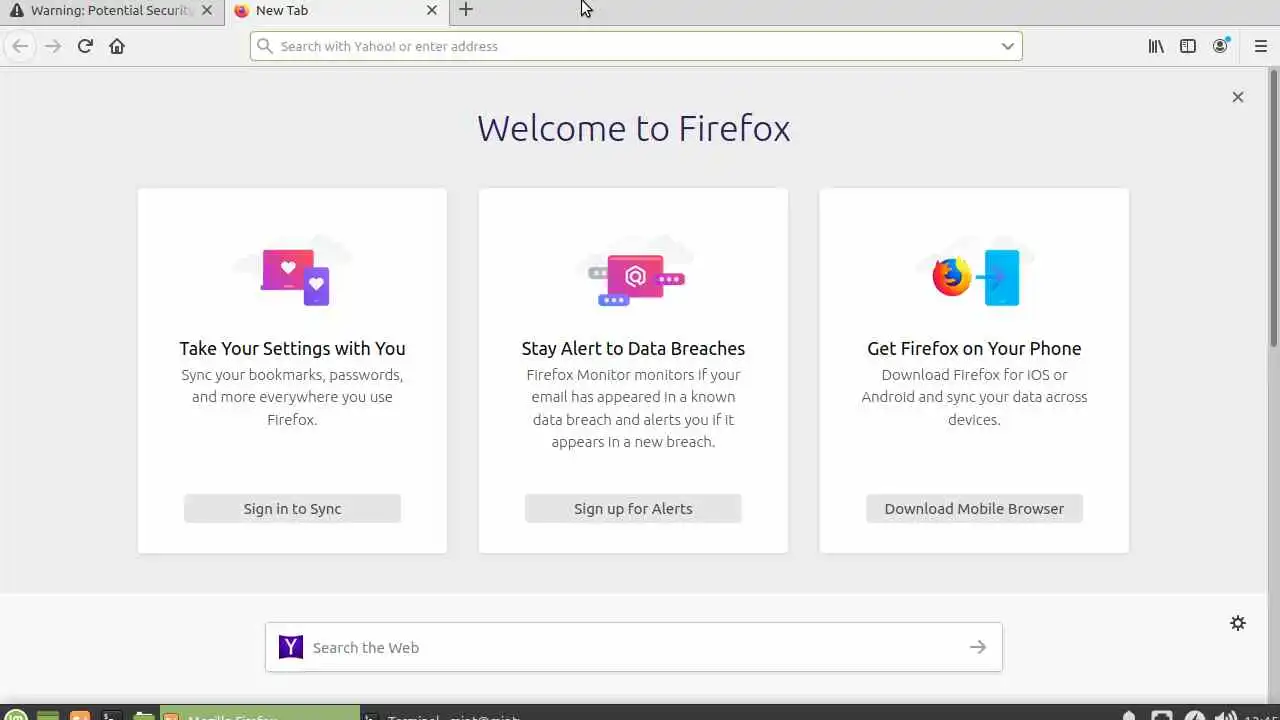
Task: Open the Firefox Account icon
Action: (x=1220, y=46)
